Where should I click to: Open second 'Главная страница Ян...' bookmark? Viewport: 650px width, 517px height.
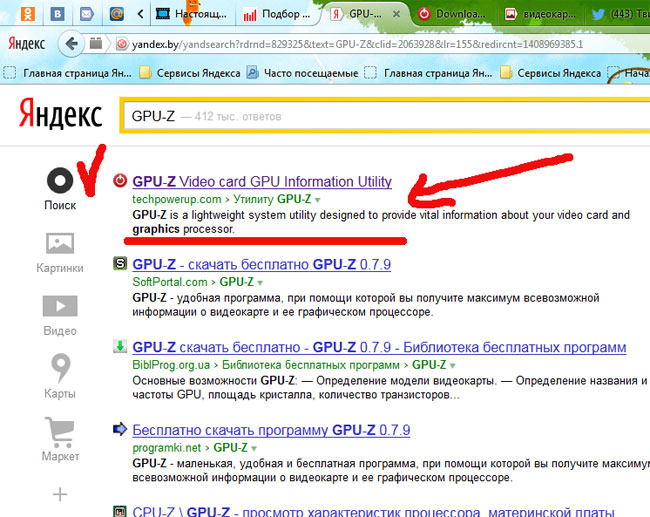tap(428, 73)
